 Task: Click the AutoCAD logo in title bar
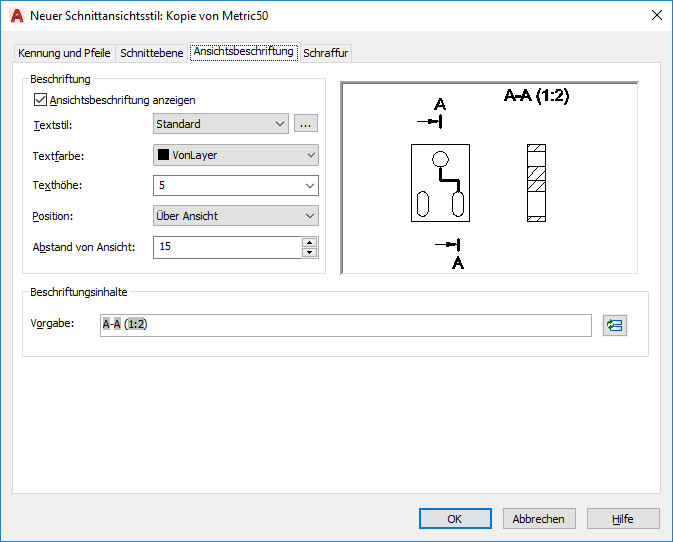[17, 16]
